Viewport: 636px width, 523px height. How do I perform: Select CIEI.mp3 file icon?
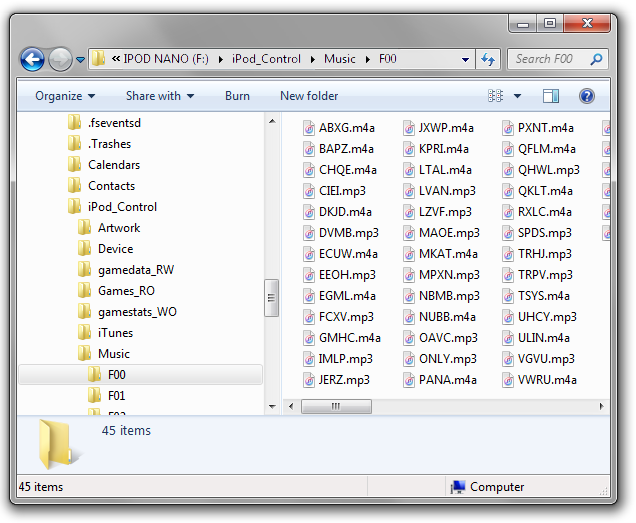point(309,191)
